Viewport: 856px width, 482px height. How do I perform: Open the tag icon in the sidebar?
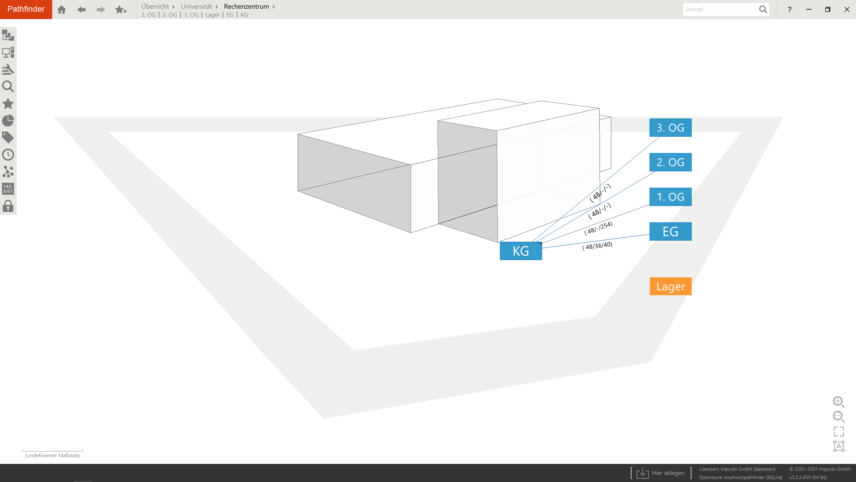(x=8, y=137)
